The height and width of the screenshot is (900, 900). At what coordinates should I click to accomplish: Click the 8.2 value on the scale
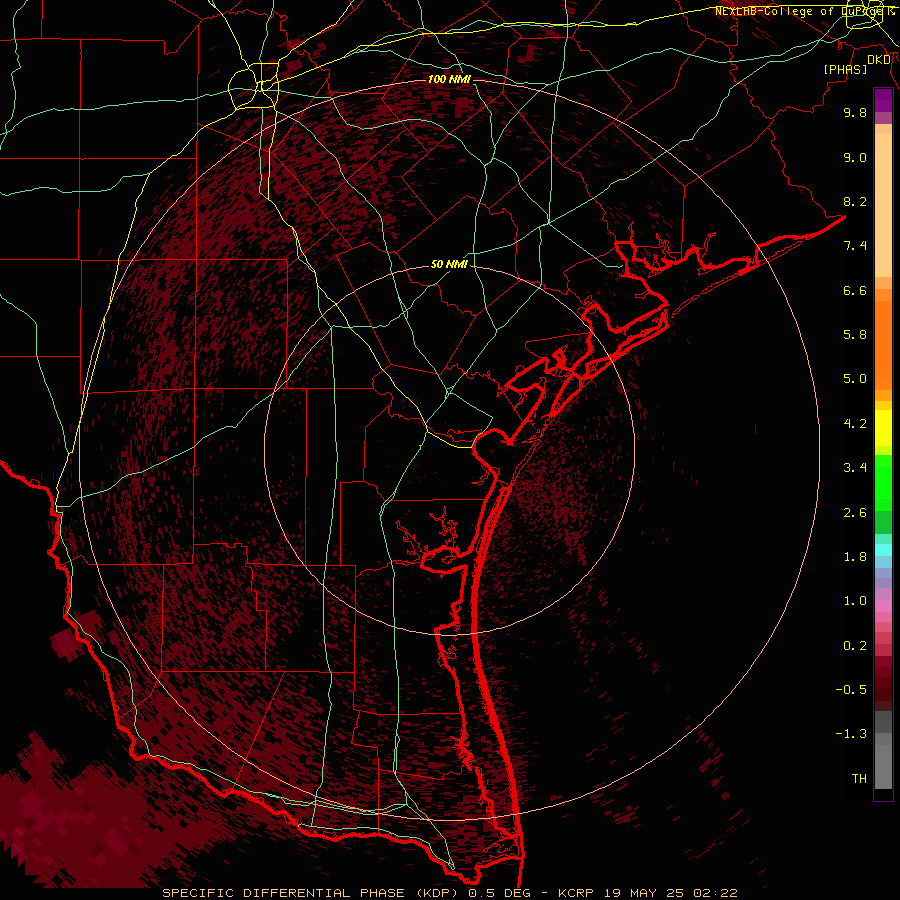click(x=855, y=201)
